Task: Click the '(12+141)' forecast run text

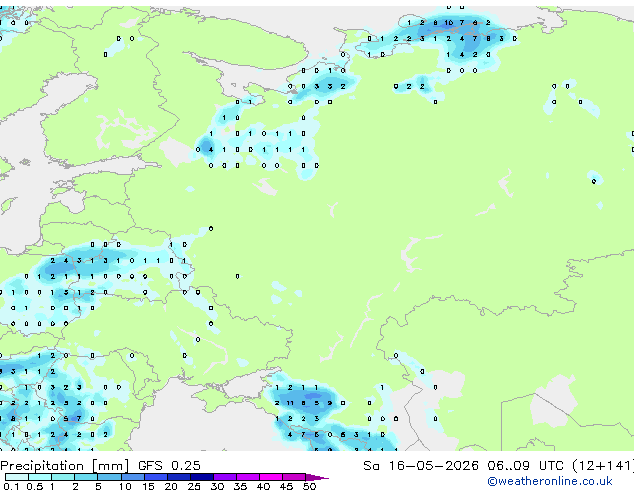Action: 603,466
